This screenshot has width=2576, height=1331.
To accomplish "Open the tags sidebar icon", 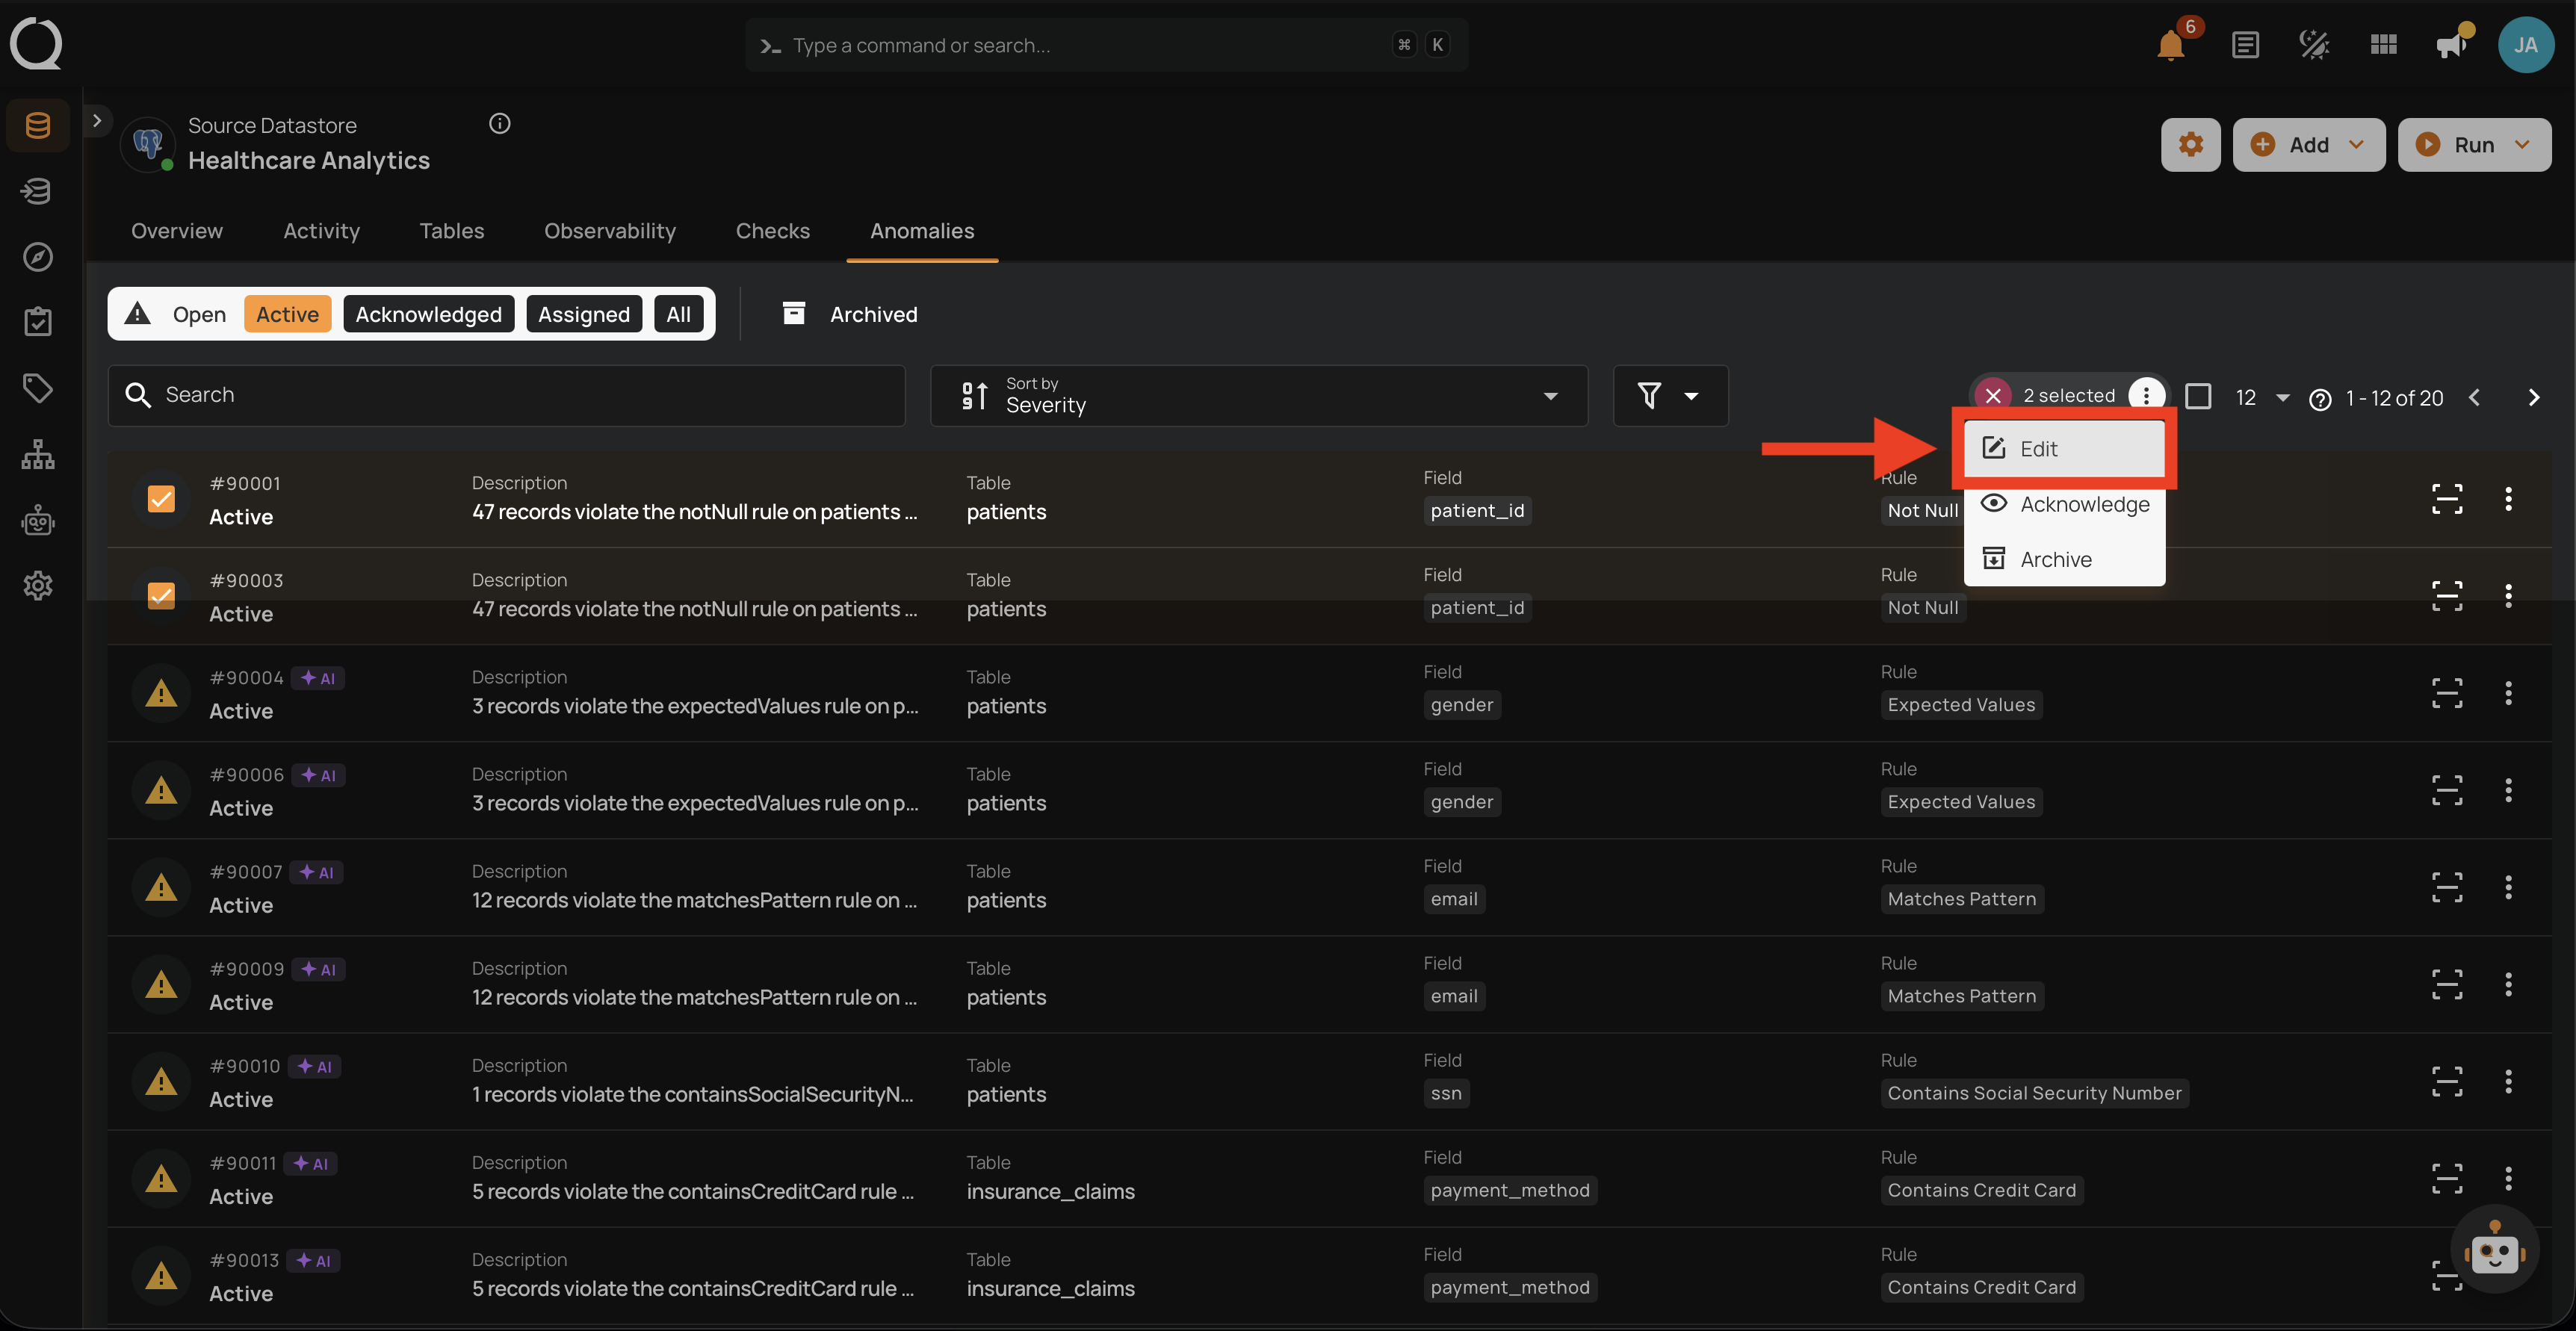I will click(38, 388).
